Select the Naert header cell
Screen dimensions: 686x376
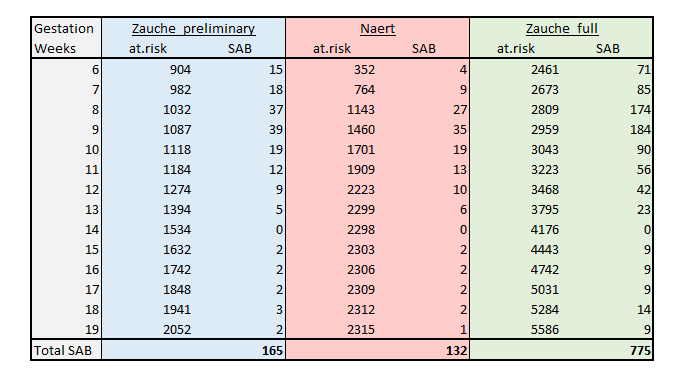pos(378,29)
